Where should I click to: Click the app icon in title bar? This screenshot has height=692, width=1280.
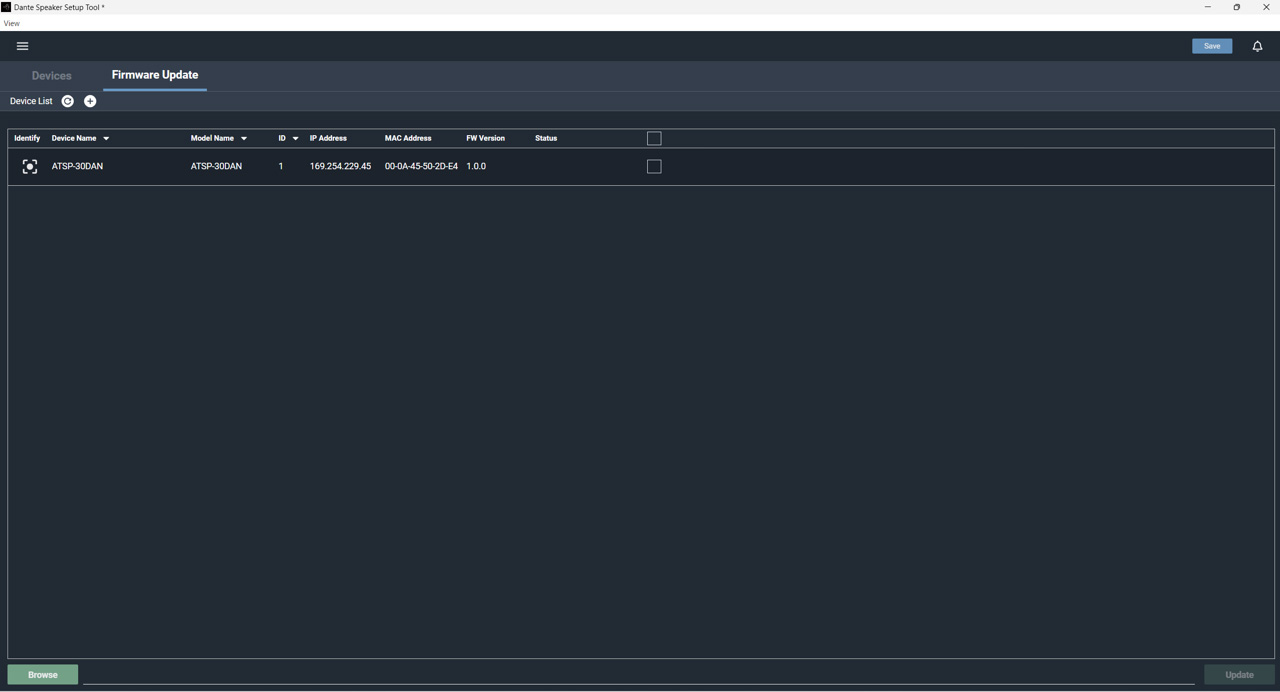[x=6, y=7]
